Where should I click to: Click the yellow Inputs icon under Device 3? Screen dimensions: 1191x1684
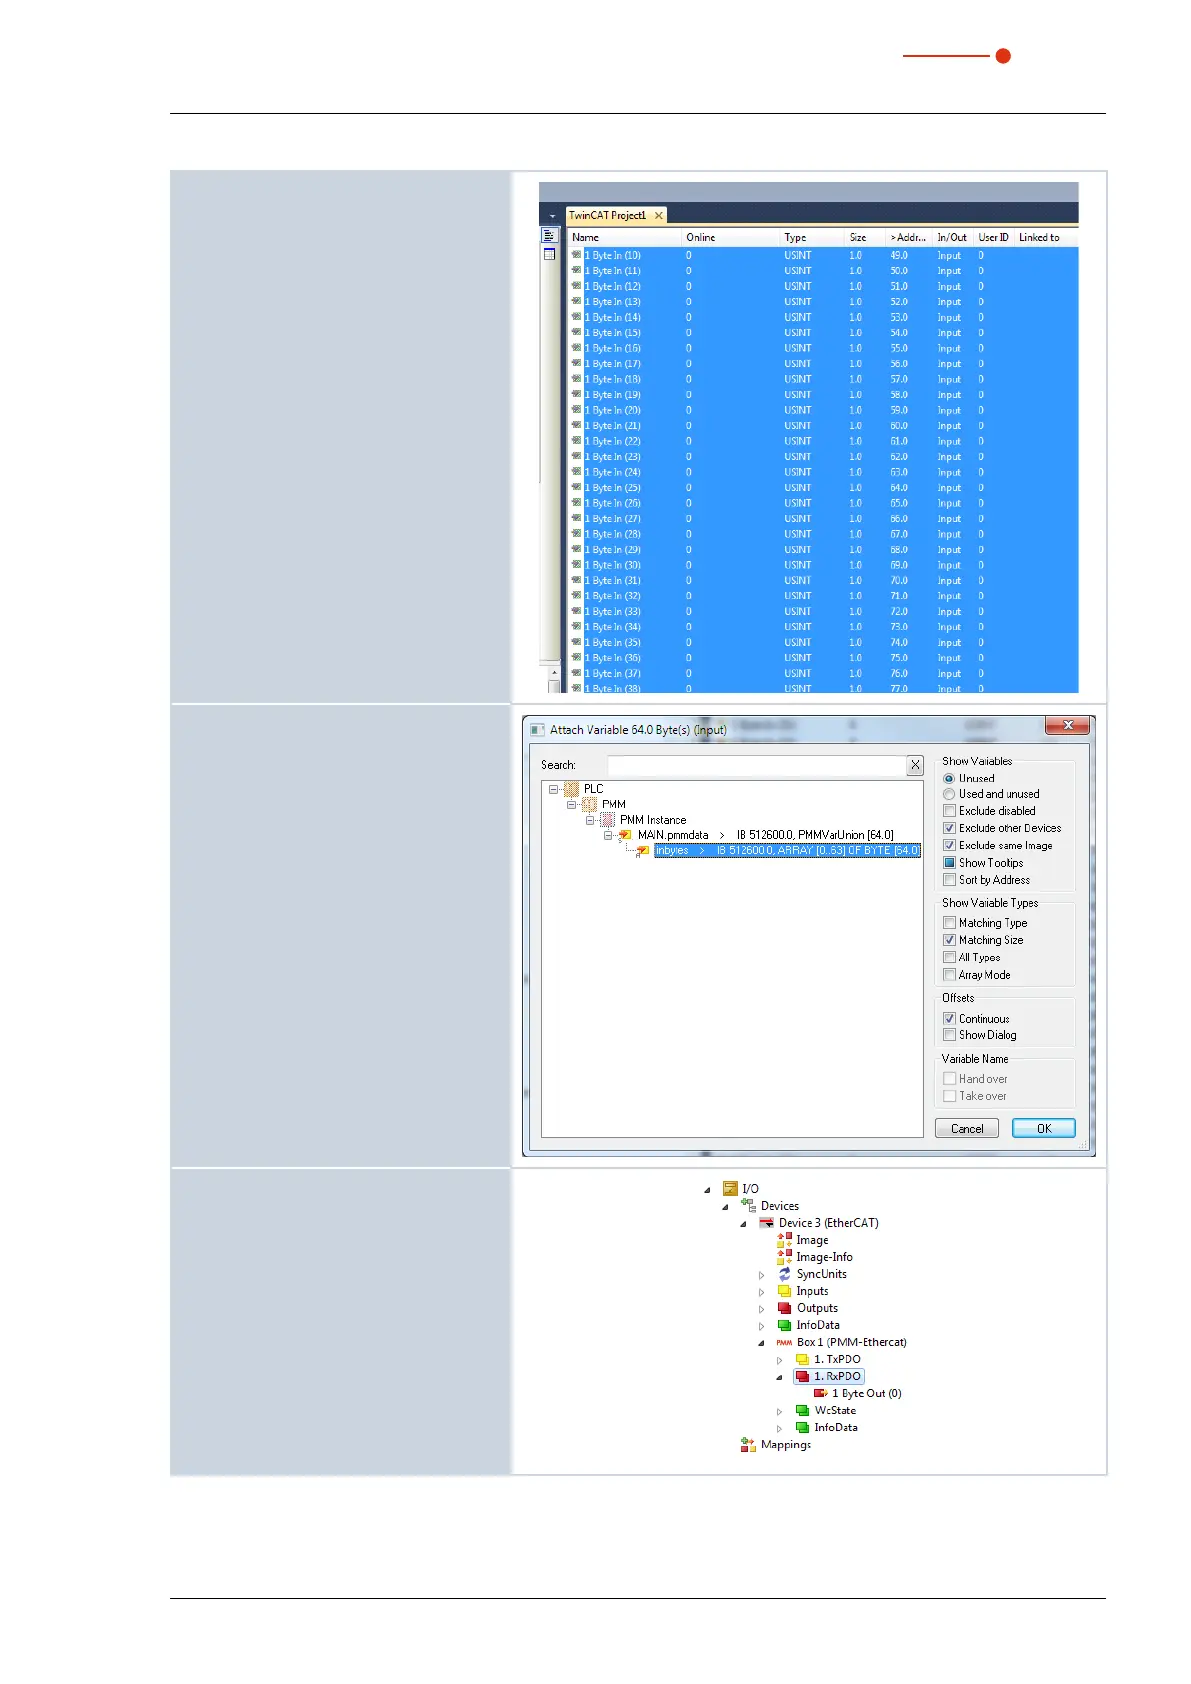(x=785, y=1291)
